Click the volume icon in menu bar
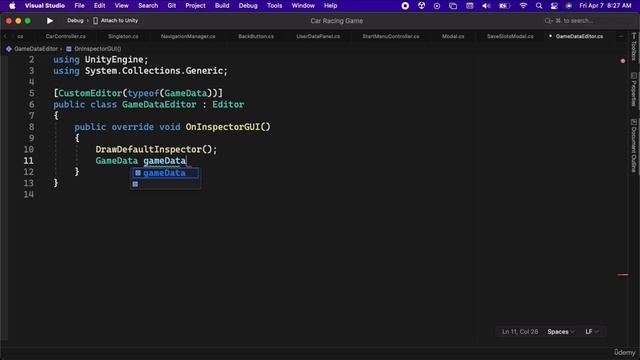Image resolution: width=640 pixels, height=360 pixels. tap(486, 6)
